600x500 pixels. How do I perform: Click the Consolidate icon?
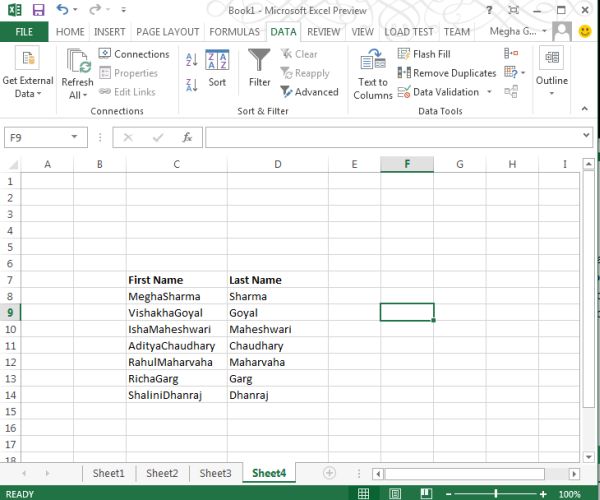(x=511, y=54)
